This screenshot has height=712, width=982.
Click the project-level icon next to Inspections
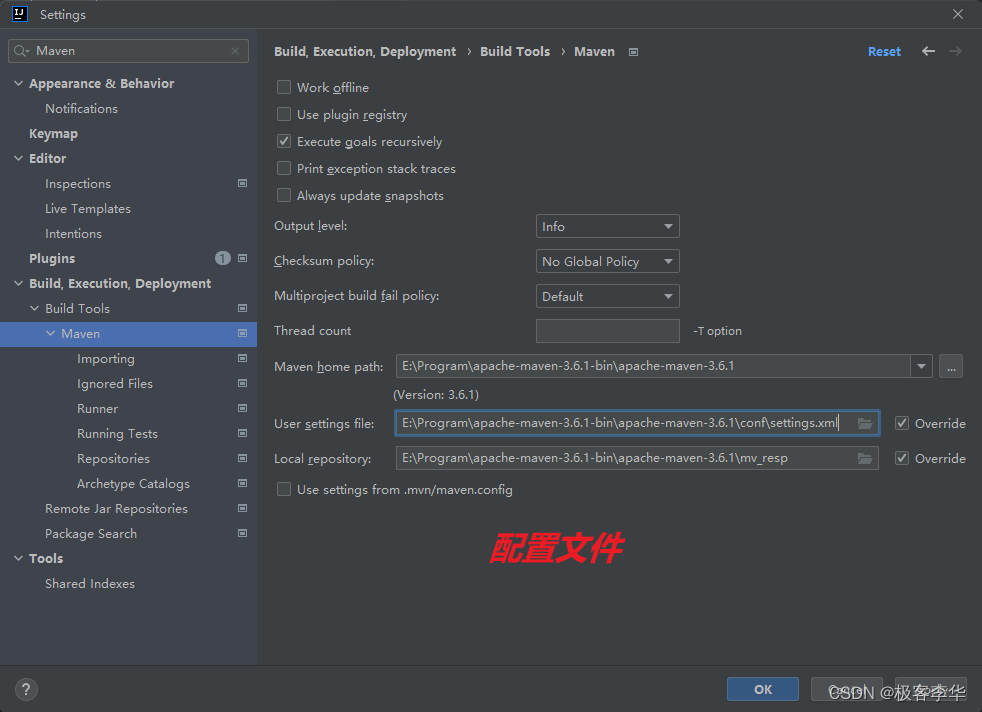(242, 183)
